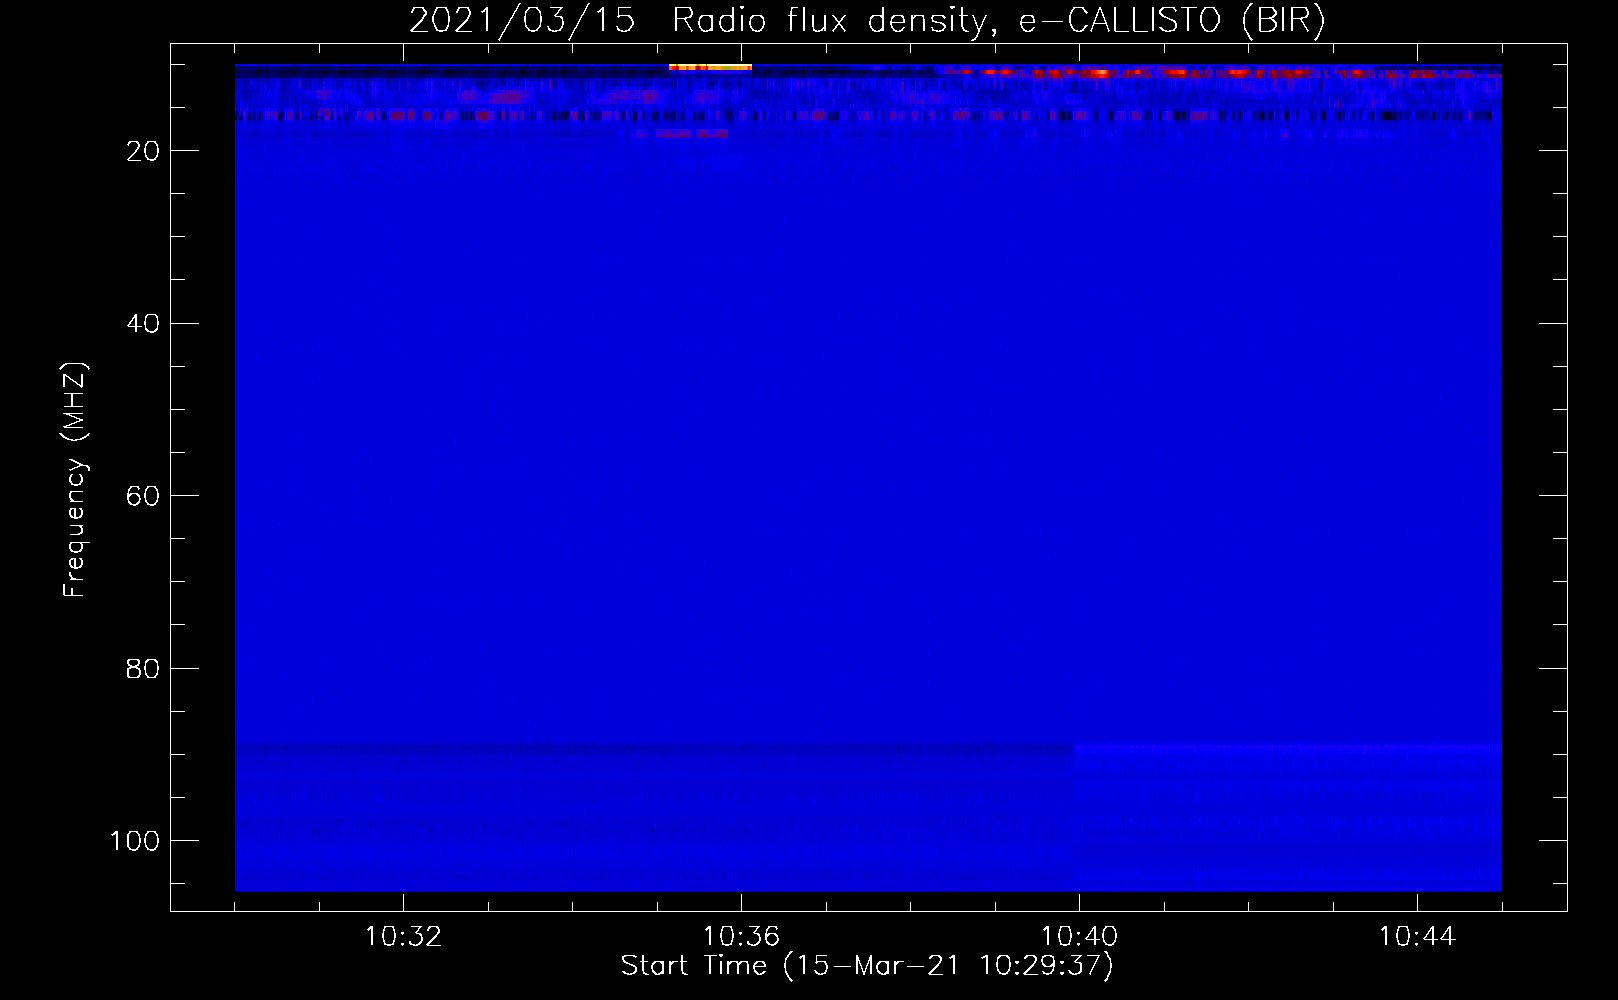Click the 'Frequency (MHZ)' axis label
This screenshot has width=1618, height=1000.
tap(75, 480)
